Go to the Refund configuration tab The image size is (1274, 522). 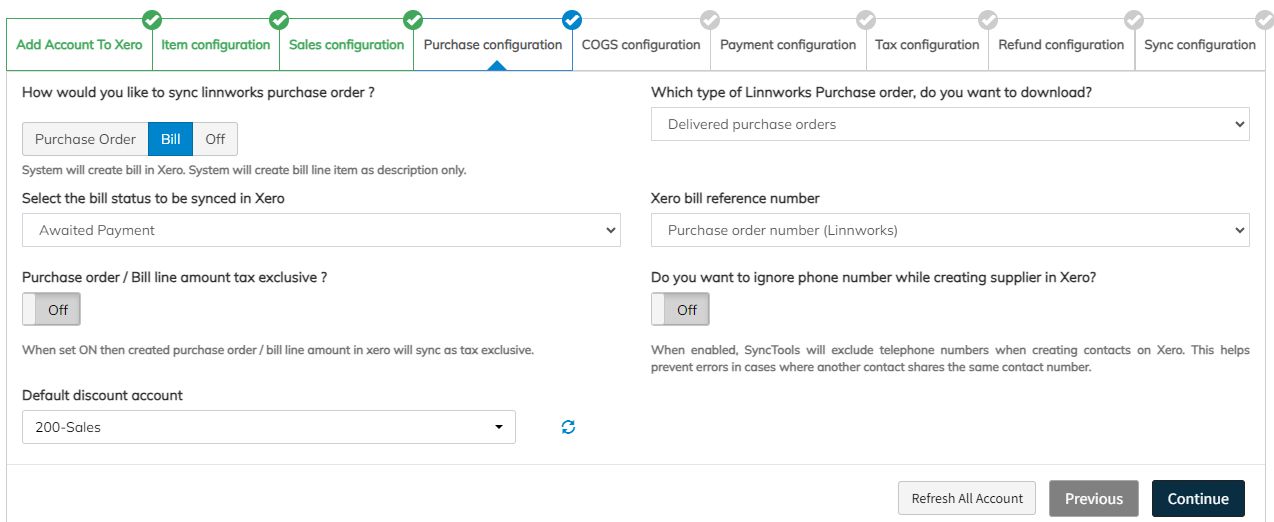pyautogui.click(x=1061, y=45)
